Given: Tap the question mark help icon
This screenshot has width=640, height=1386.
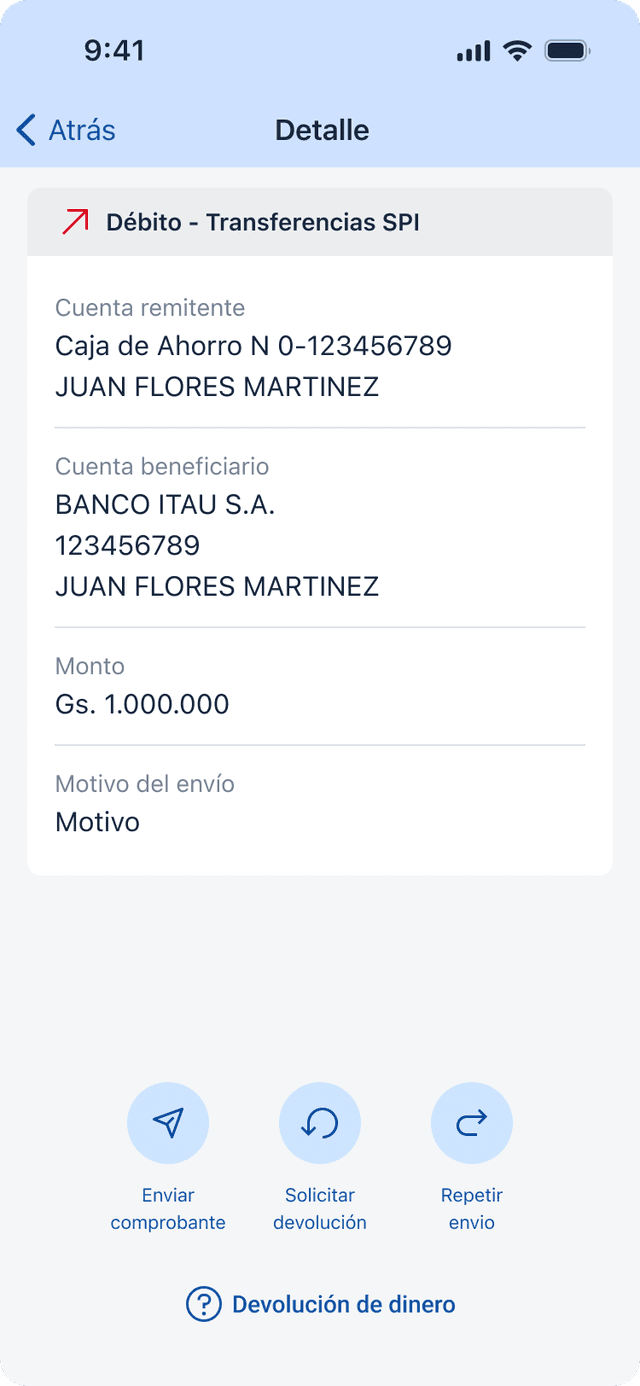Looking at the screenshot, I should (x=203, y=1304).
